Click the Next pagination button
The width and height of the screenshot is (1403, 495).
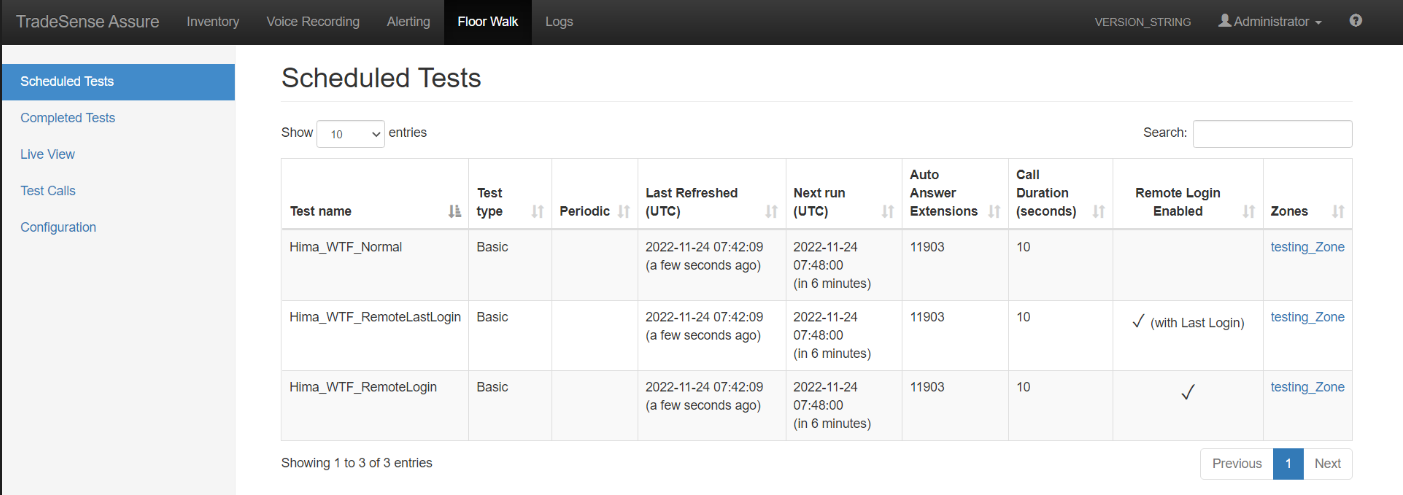pos(1327,463)
